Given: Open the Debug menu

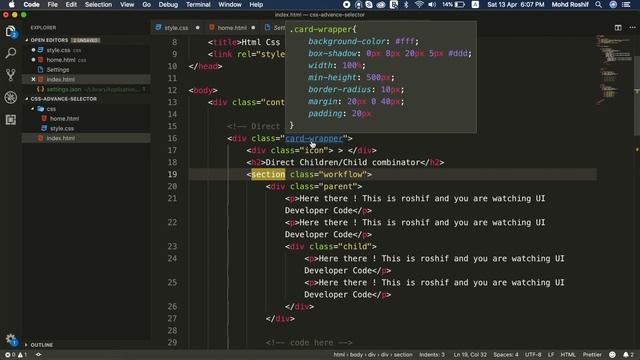Looking at the screenshot, I should (x=168, y=4).
